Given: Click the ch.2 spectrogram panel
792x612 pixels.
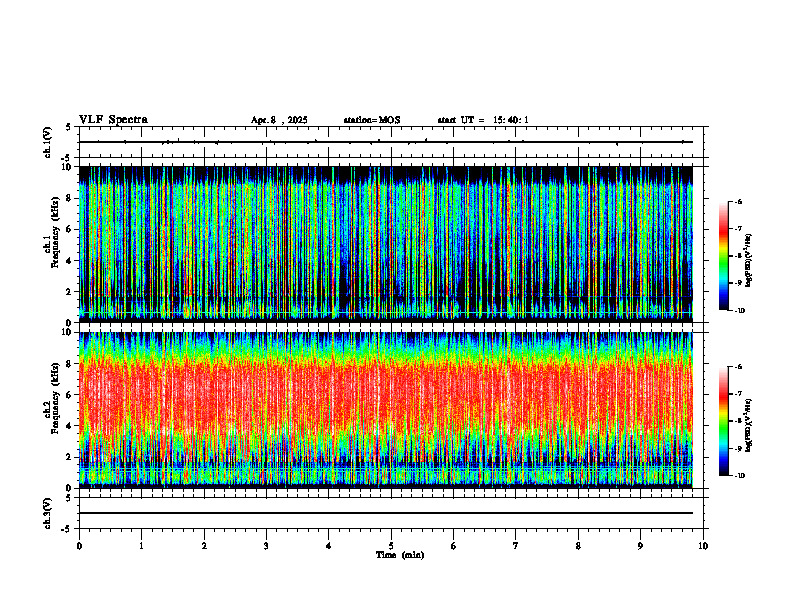Looking at the screenshot, I should point(386,410).
